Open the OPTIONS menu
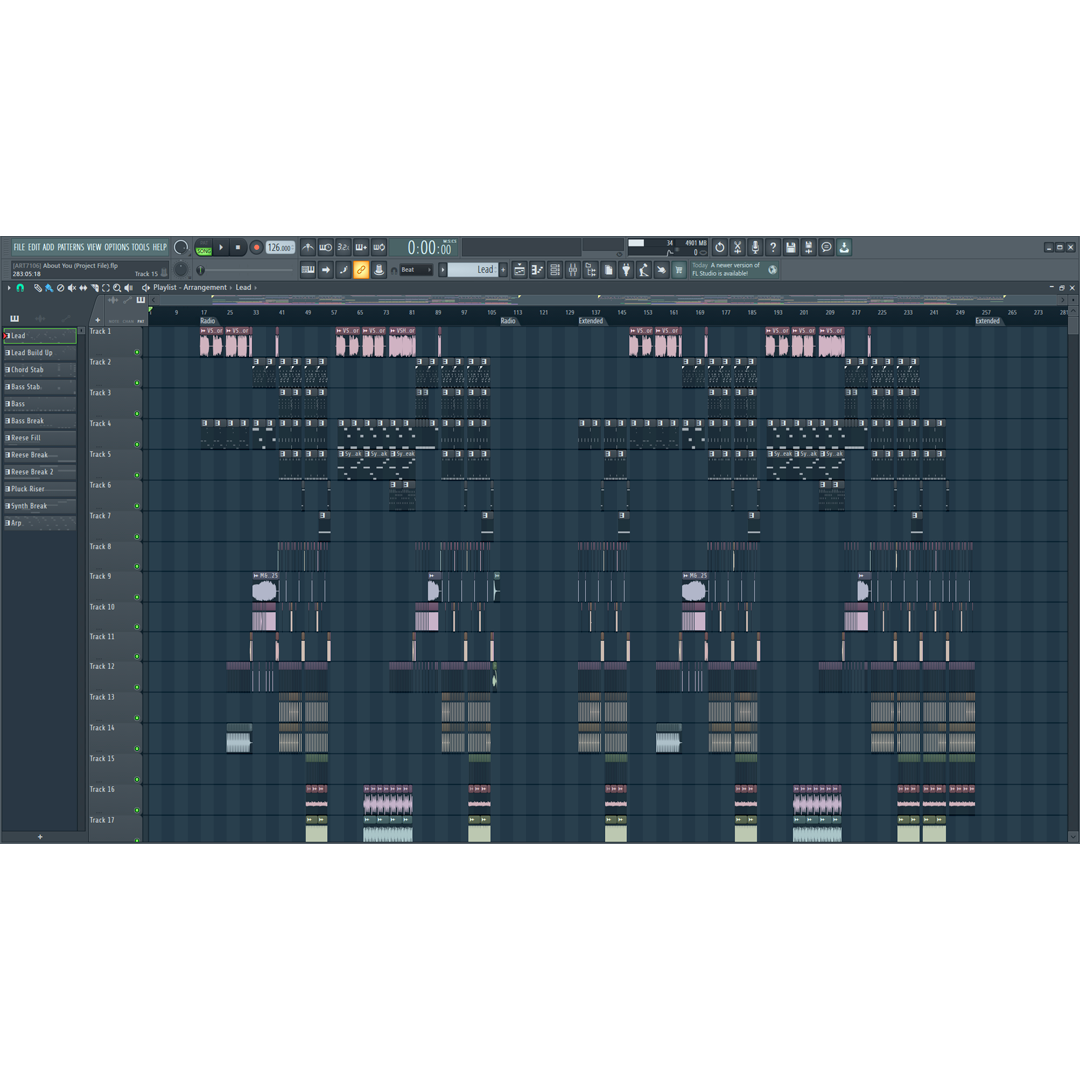Viewport: 1080px width, 1080px height. tap(117, 247)
